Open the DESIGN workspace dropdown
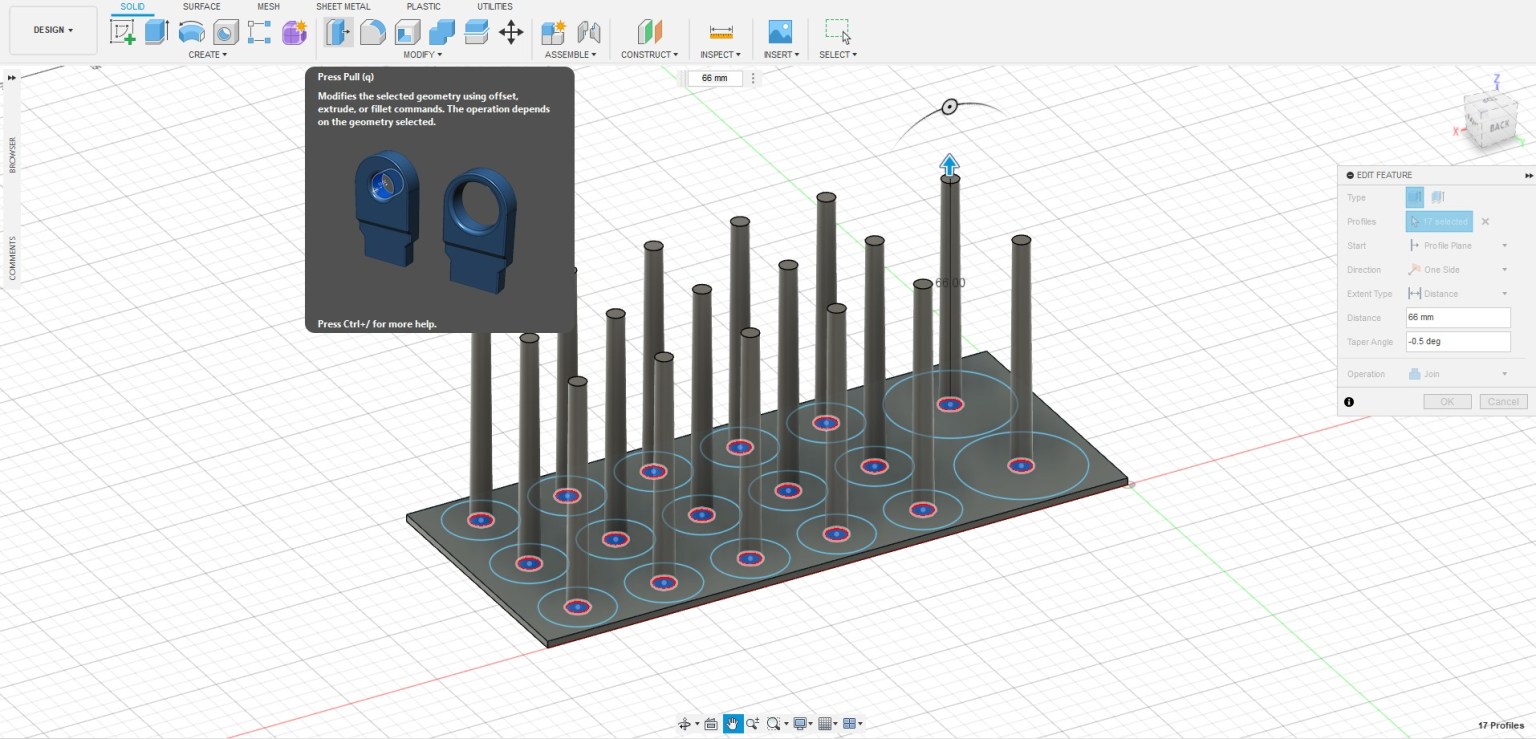The width and height of the screenshot is (1536, 739). [53, 30]
